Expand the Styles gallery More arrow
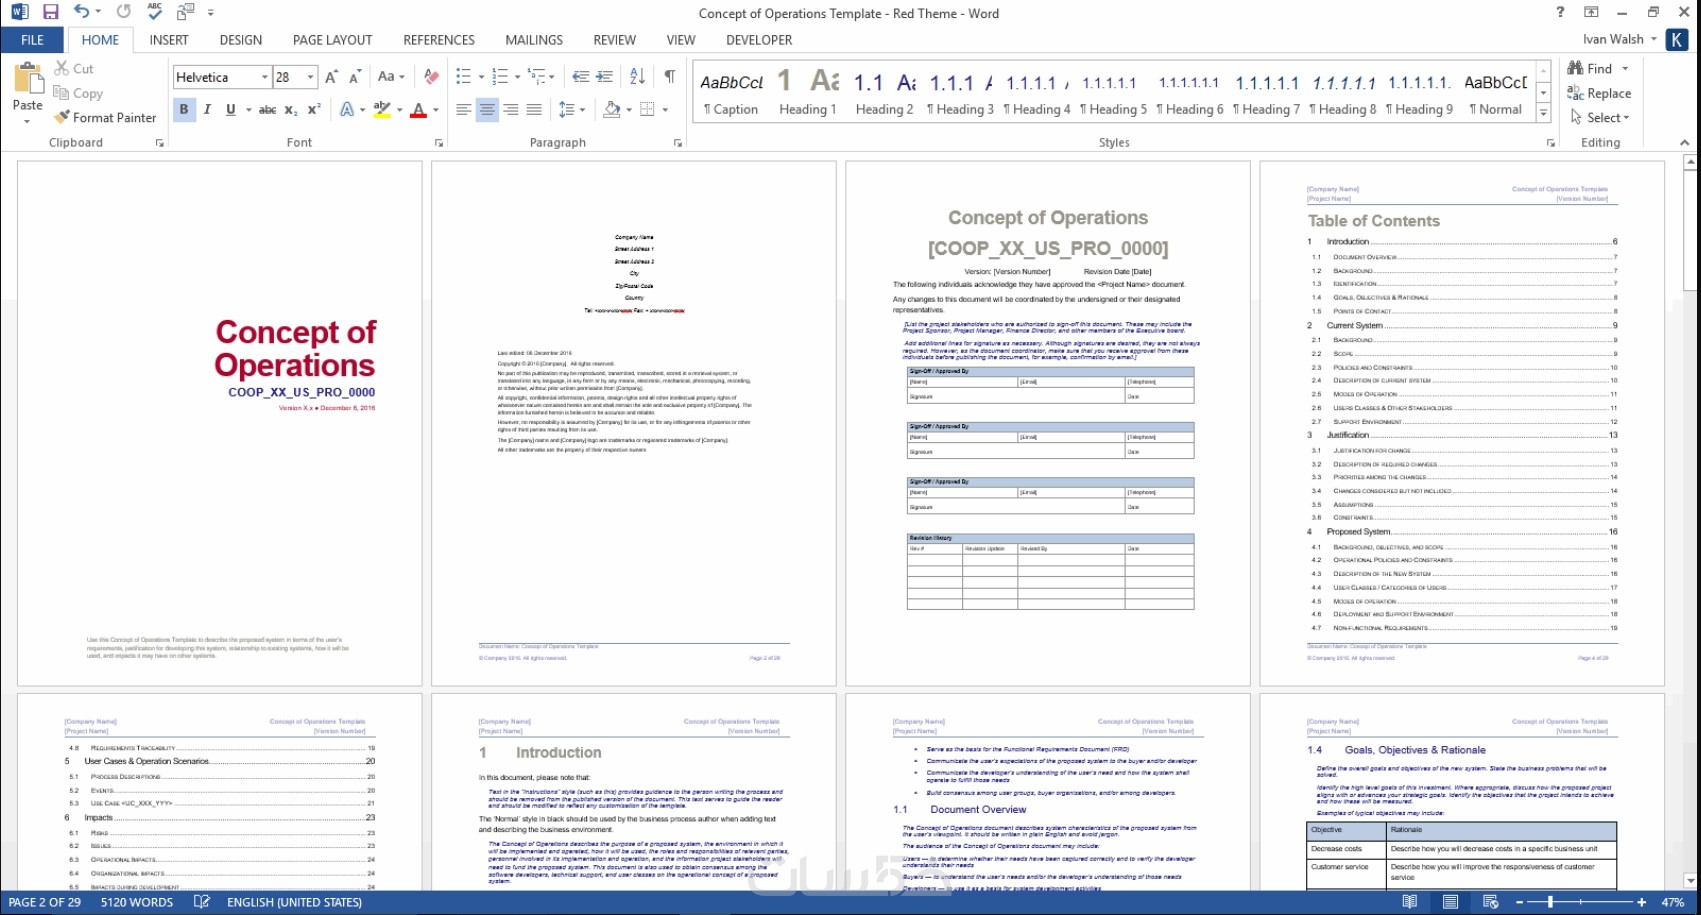Screen dimensions: 1701x915 click(1544, 115)
